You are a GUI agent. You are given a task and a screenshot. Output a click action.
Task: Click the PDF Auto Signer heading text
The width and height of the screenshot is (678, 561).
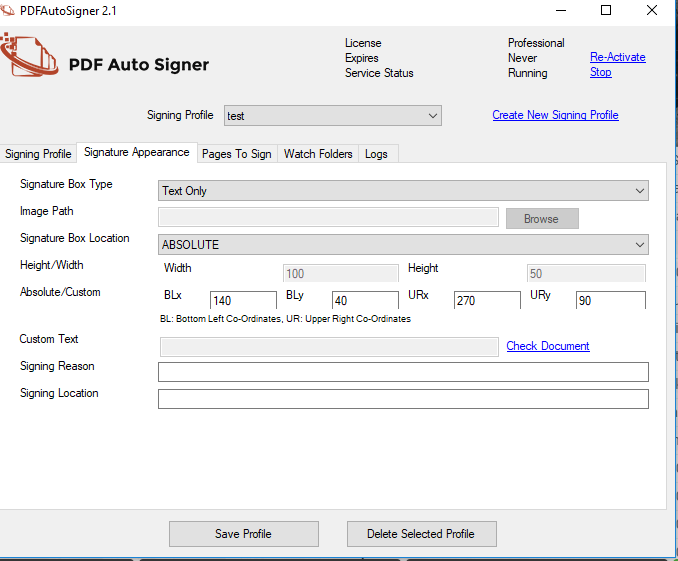point(139,65)
